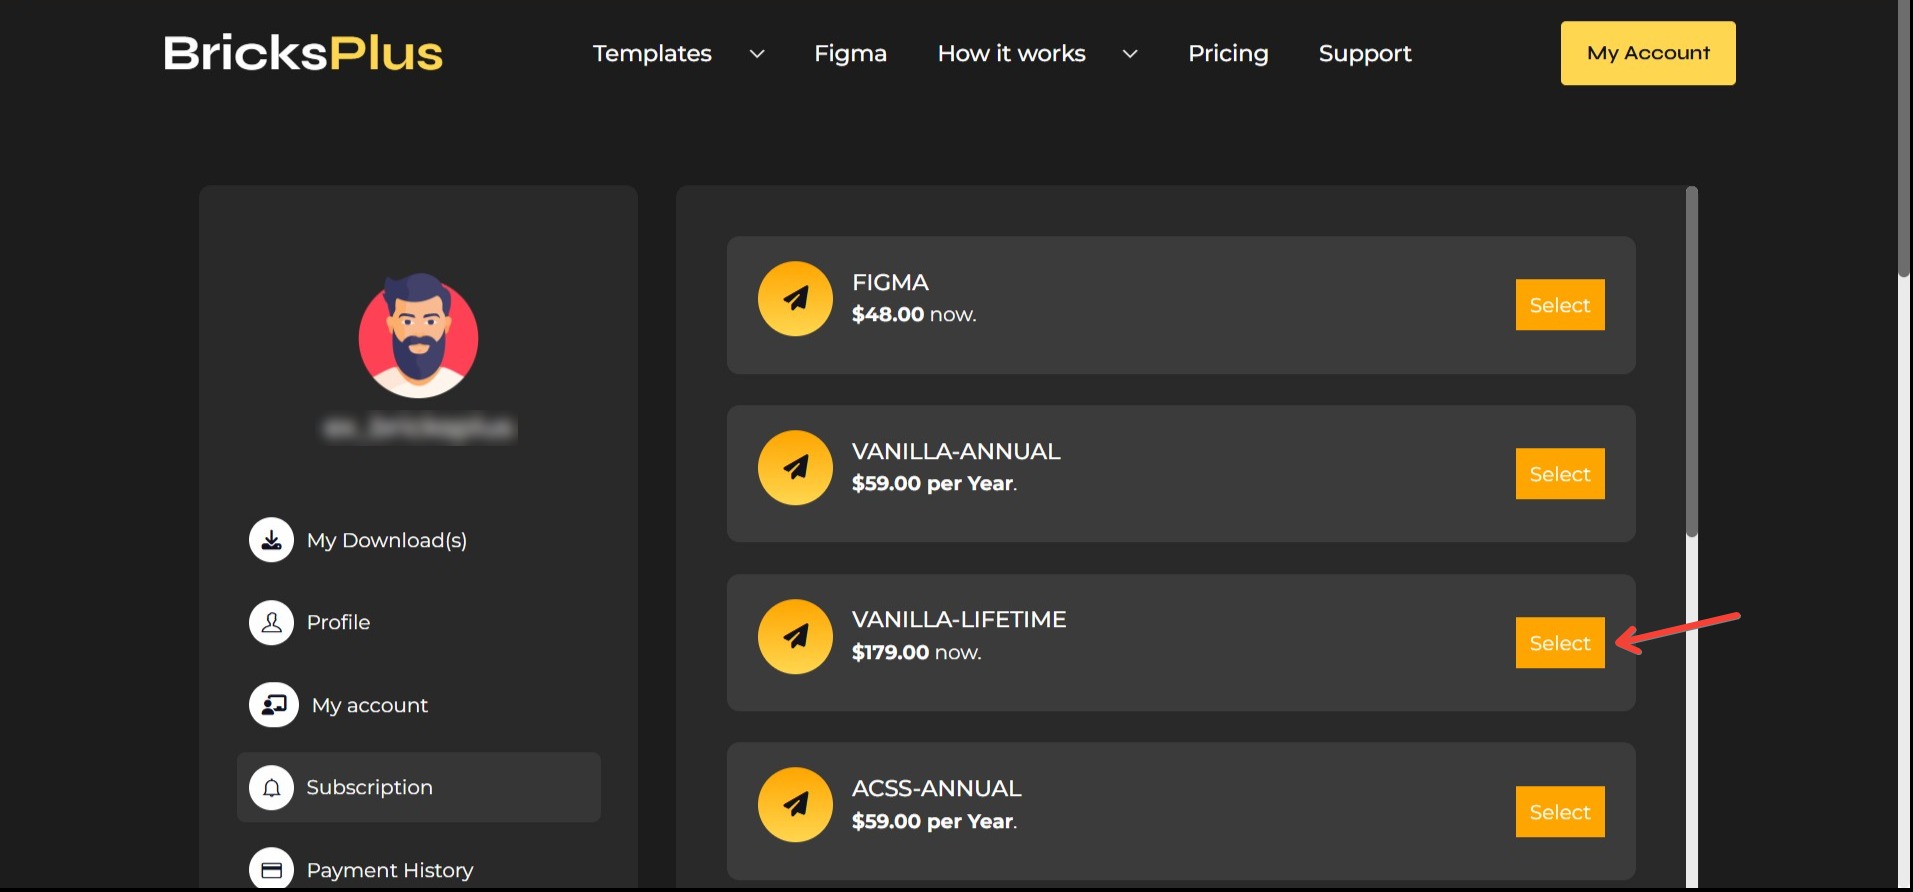
Task: Open the Support nav link
Action: (x=1365, y=53)
